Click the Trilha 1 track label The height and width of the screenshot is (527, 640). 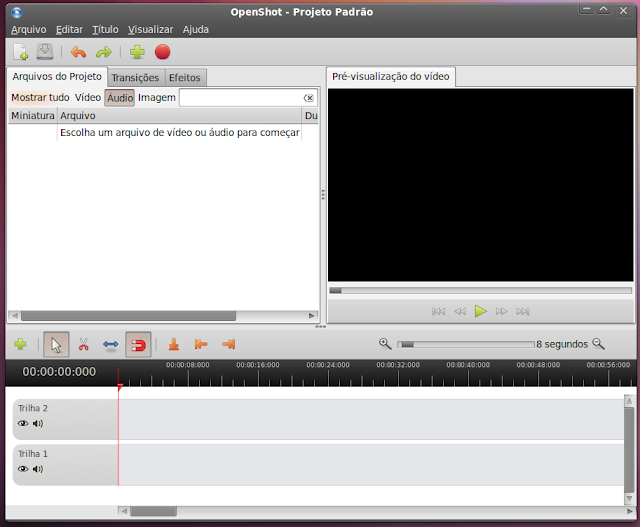[33, 454]
